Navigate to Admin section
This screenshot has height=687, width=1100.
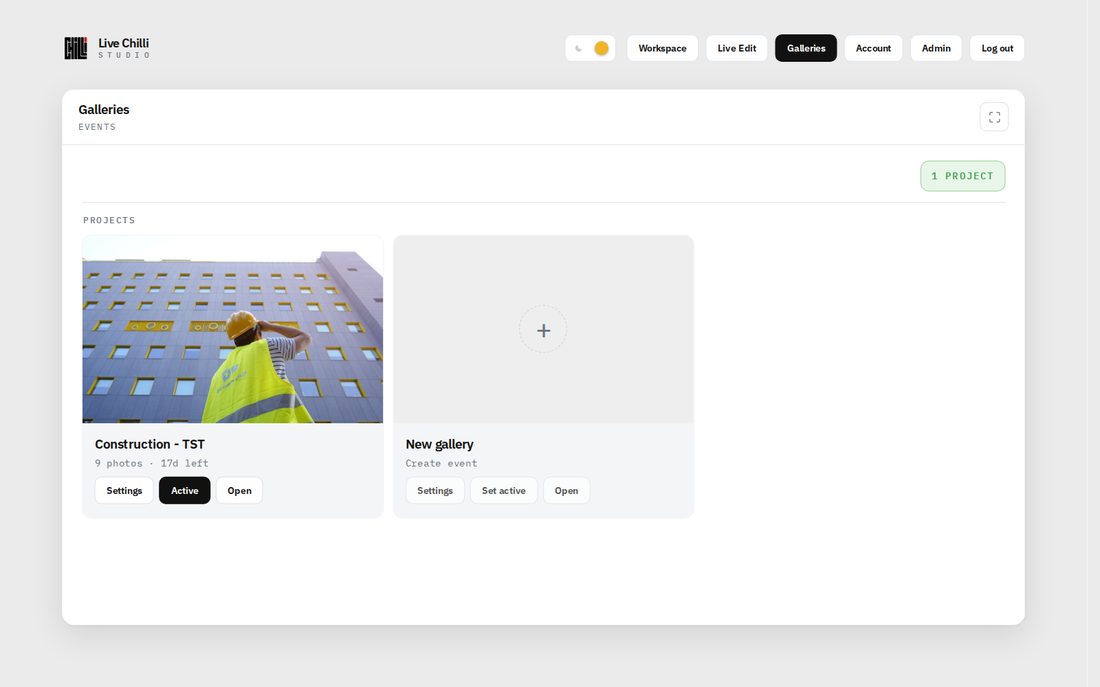coord(936,48)
